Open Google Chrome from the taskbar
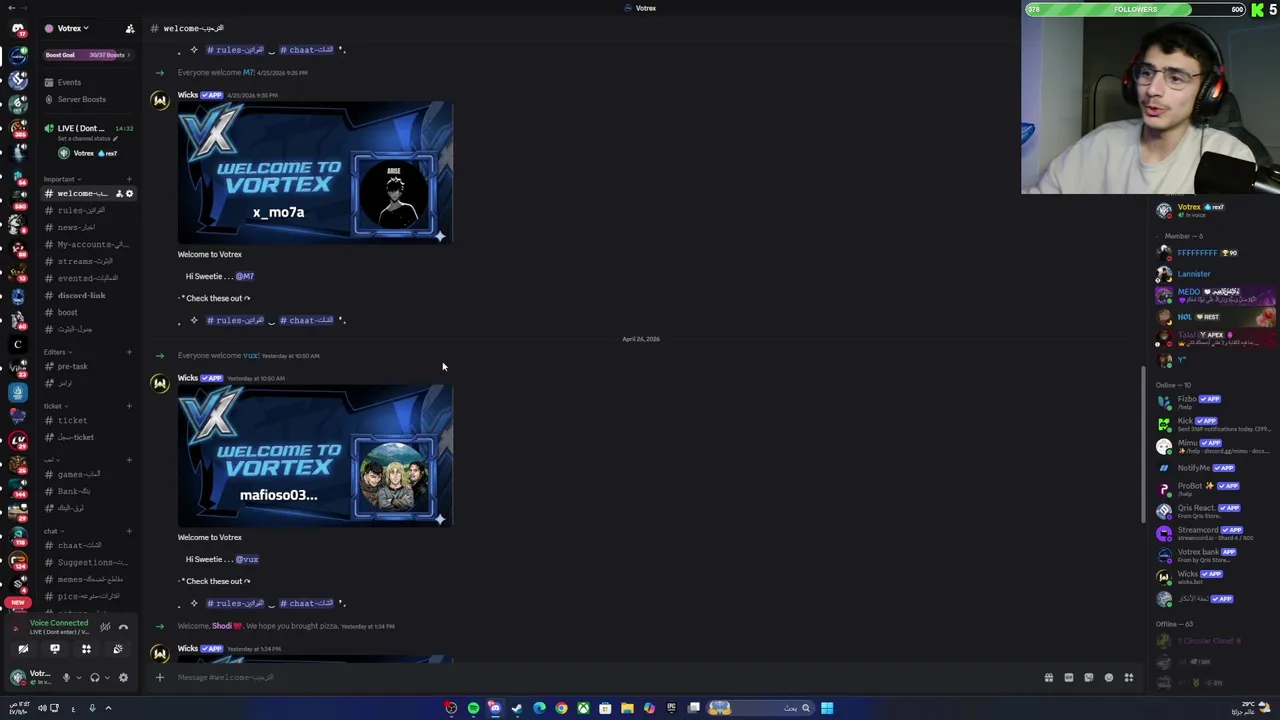 pos(561,708)
